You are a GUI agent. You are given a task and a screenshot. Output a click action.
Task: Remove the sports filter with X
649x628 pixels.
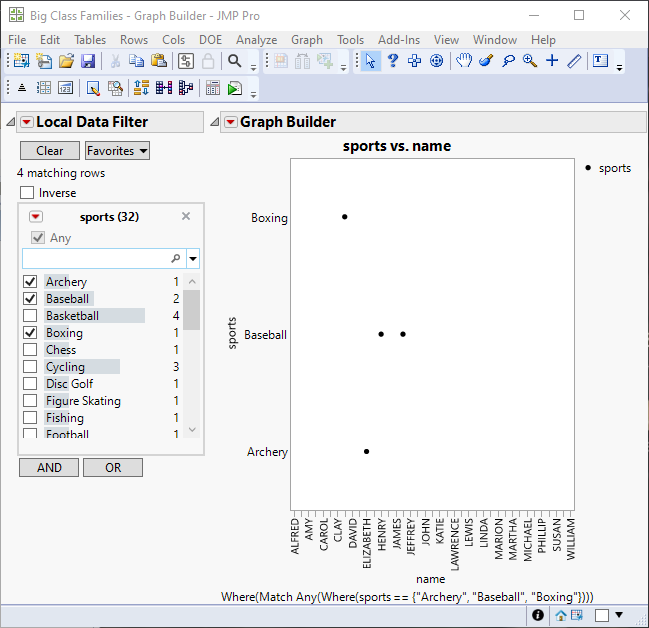(186, 216)
